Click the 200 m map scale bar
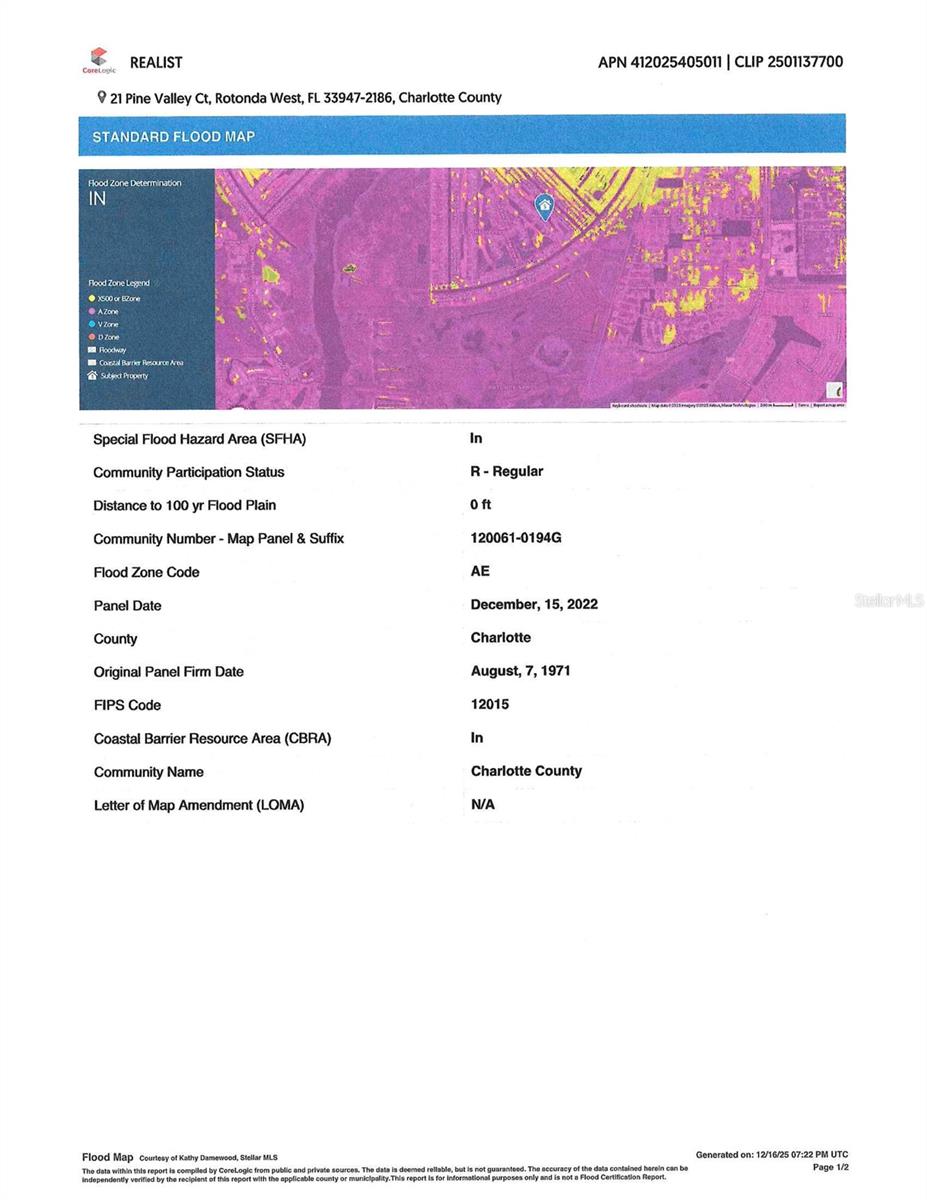The image size is (927, 1200). click(x=775, y=406)
